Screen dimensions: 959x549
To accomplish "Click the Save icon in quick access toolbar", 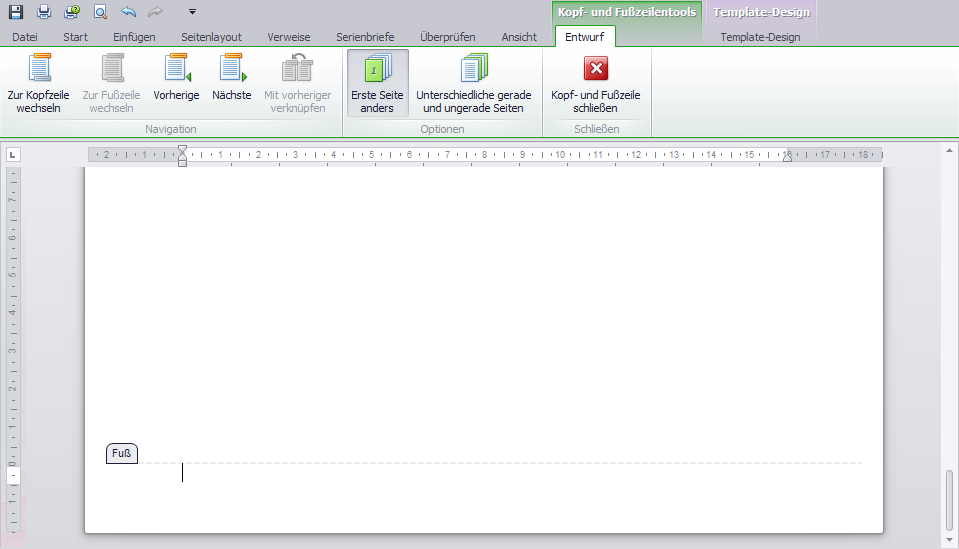I will pos(15,12).
